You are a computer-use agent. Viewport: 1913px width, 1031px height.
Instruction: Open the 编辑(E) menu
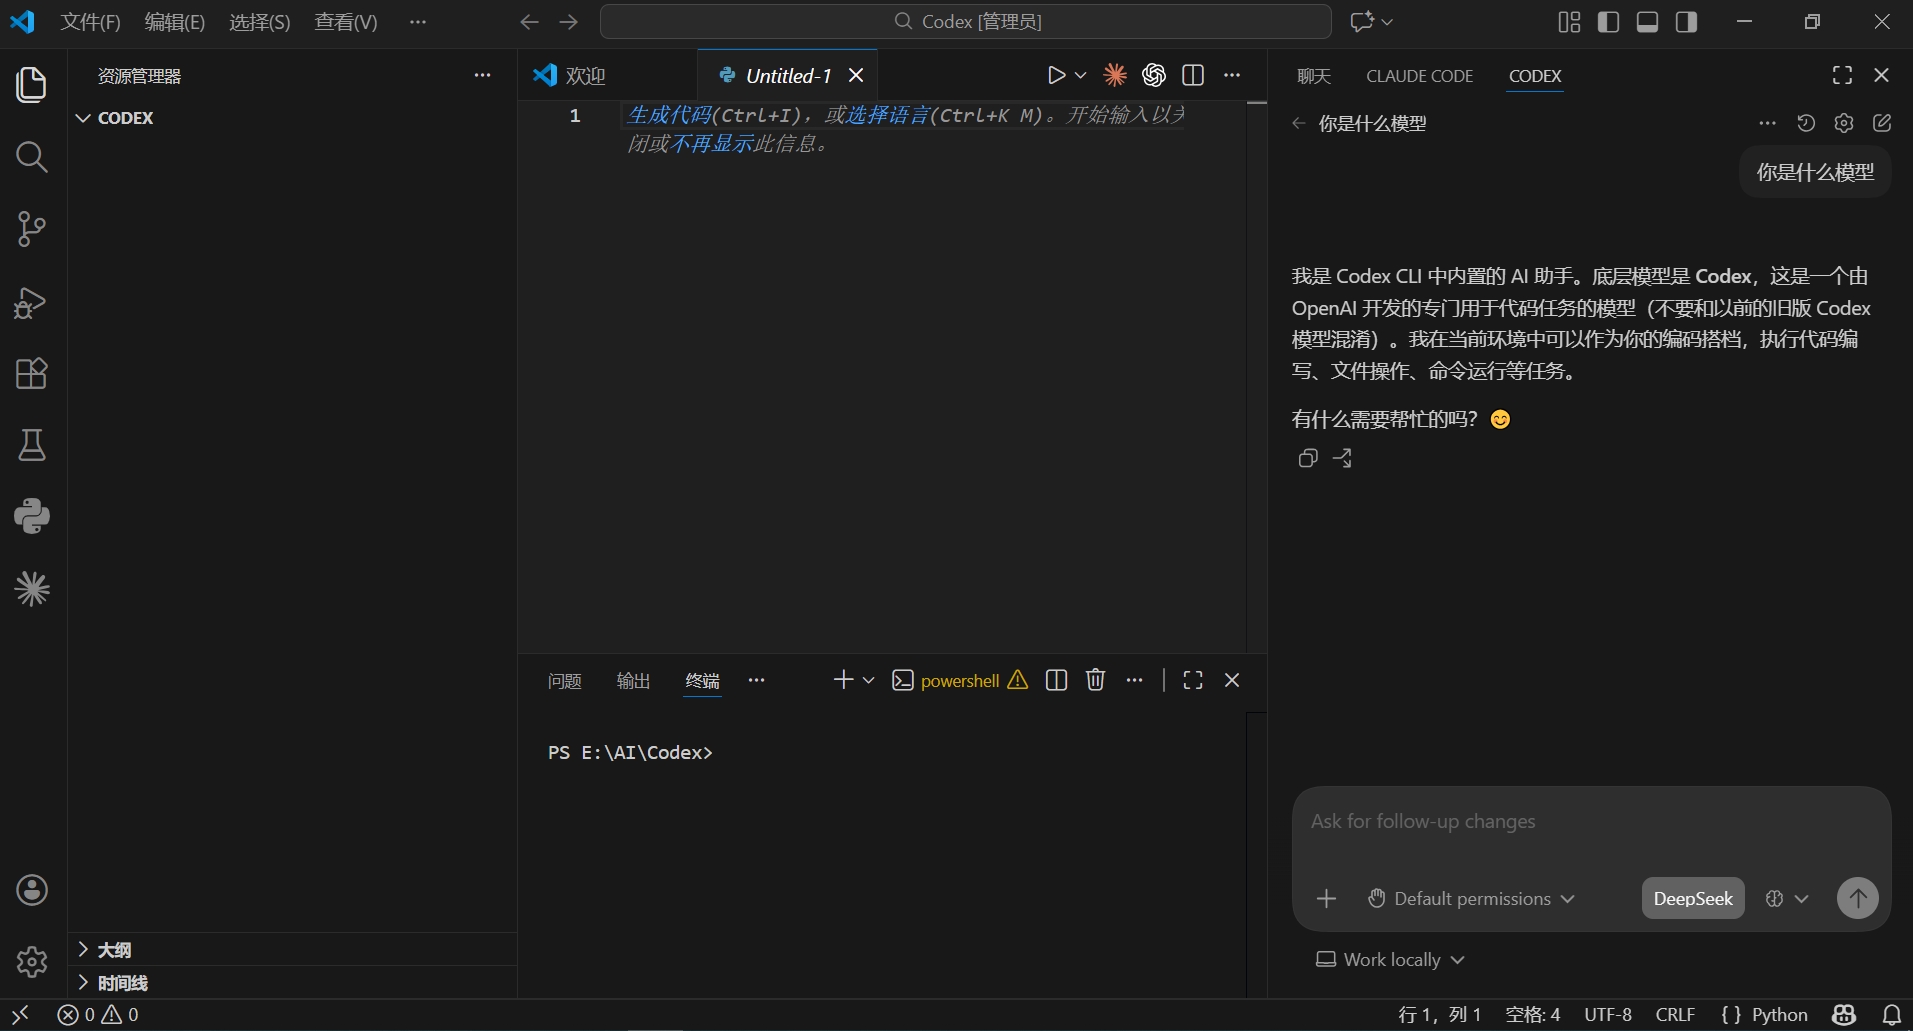pos(175,22)
